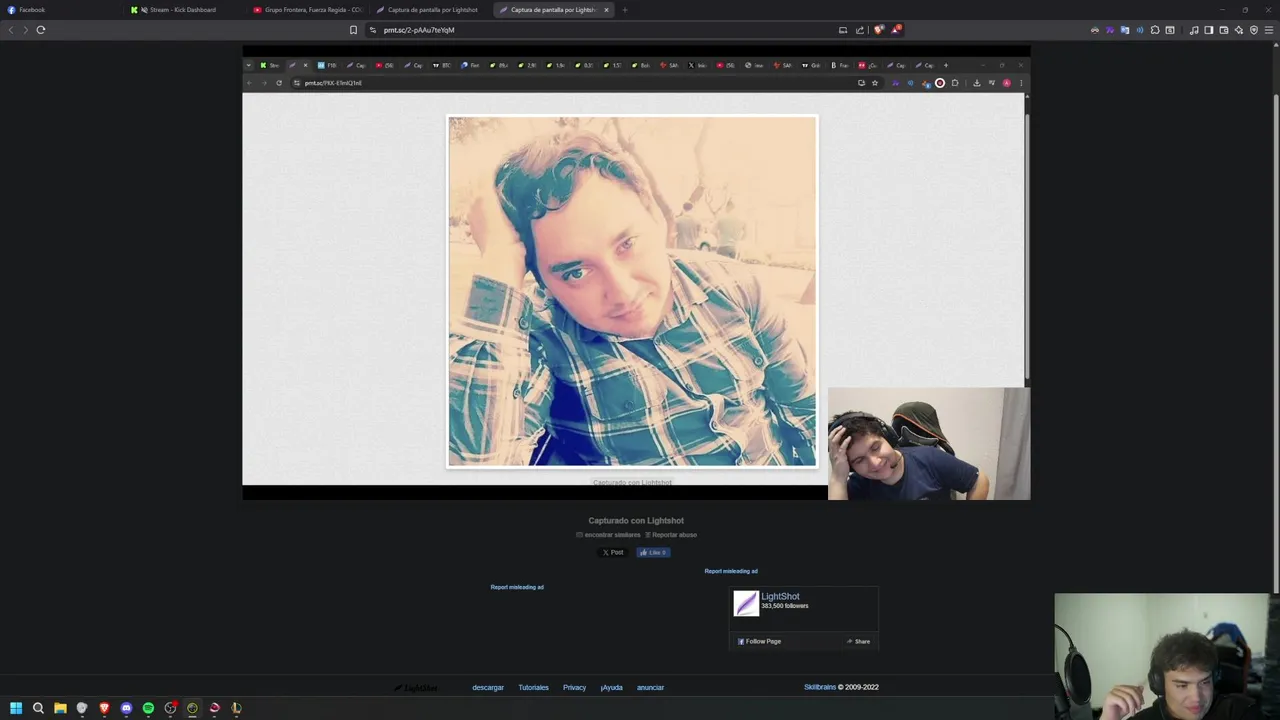
Task: Open the browser main menu hamburger
Action: point(1269,30)
